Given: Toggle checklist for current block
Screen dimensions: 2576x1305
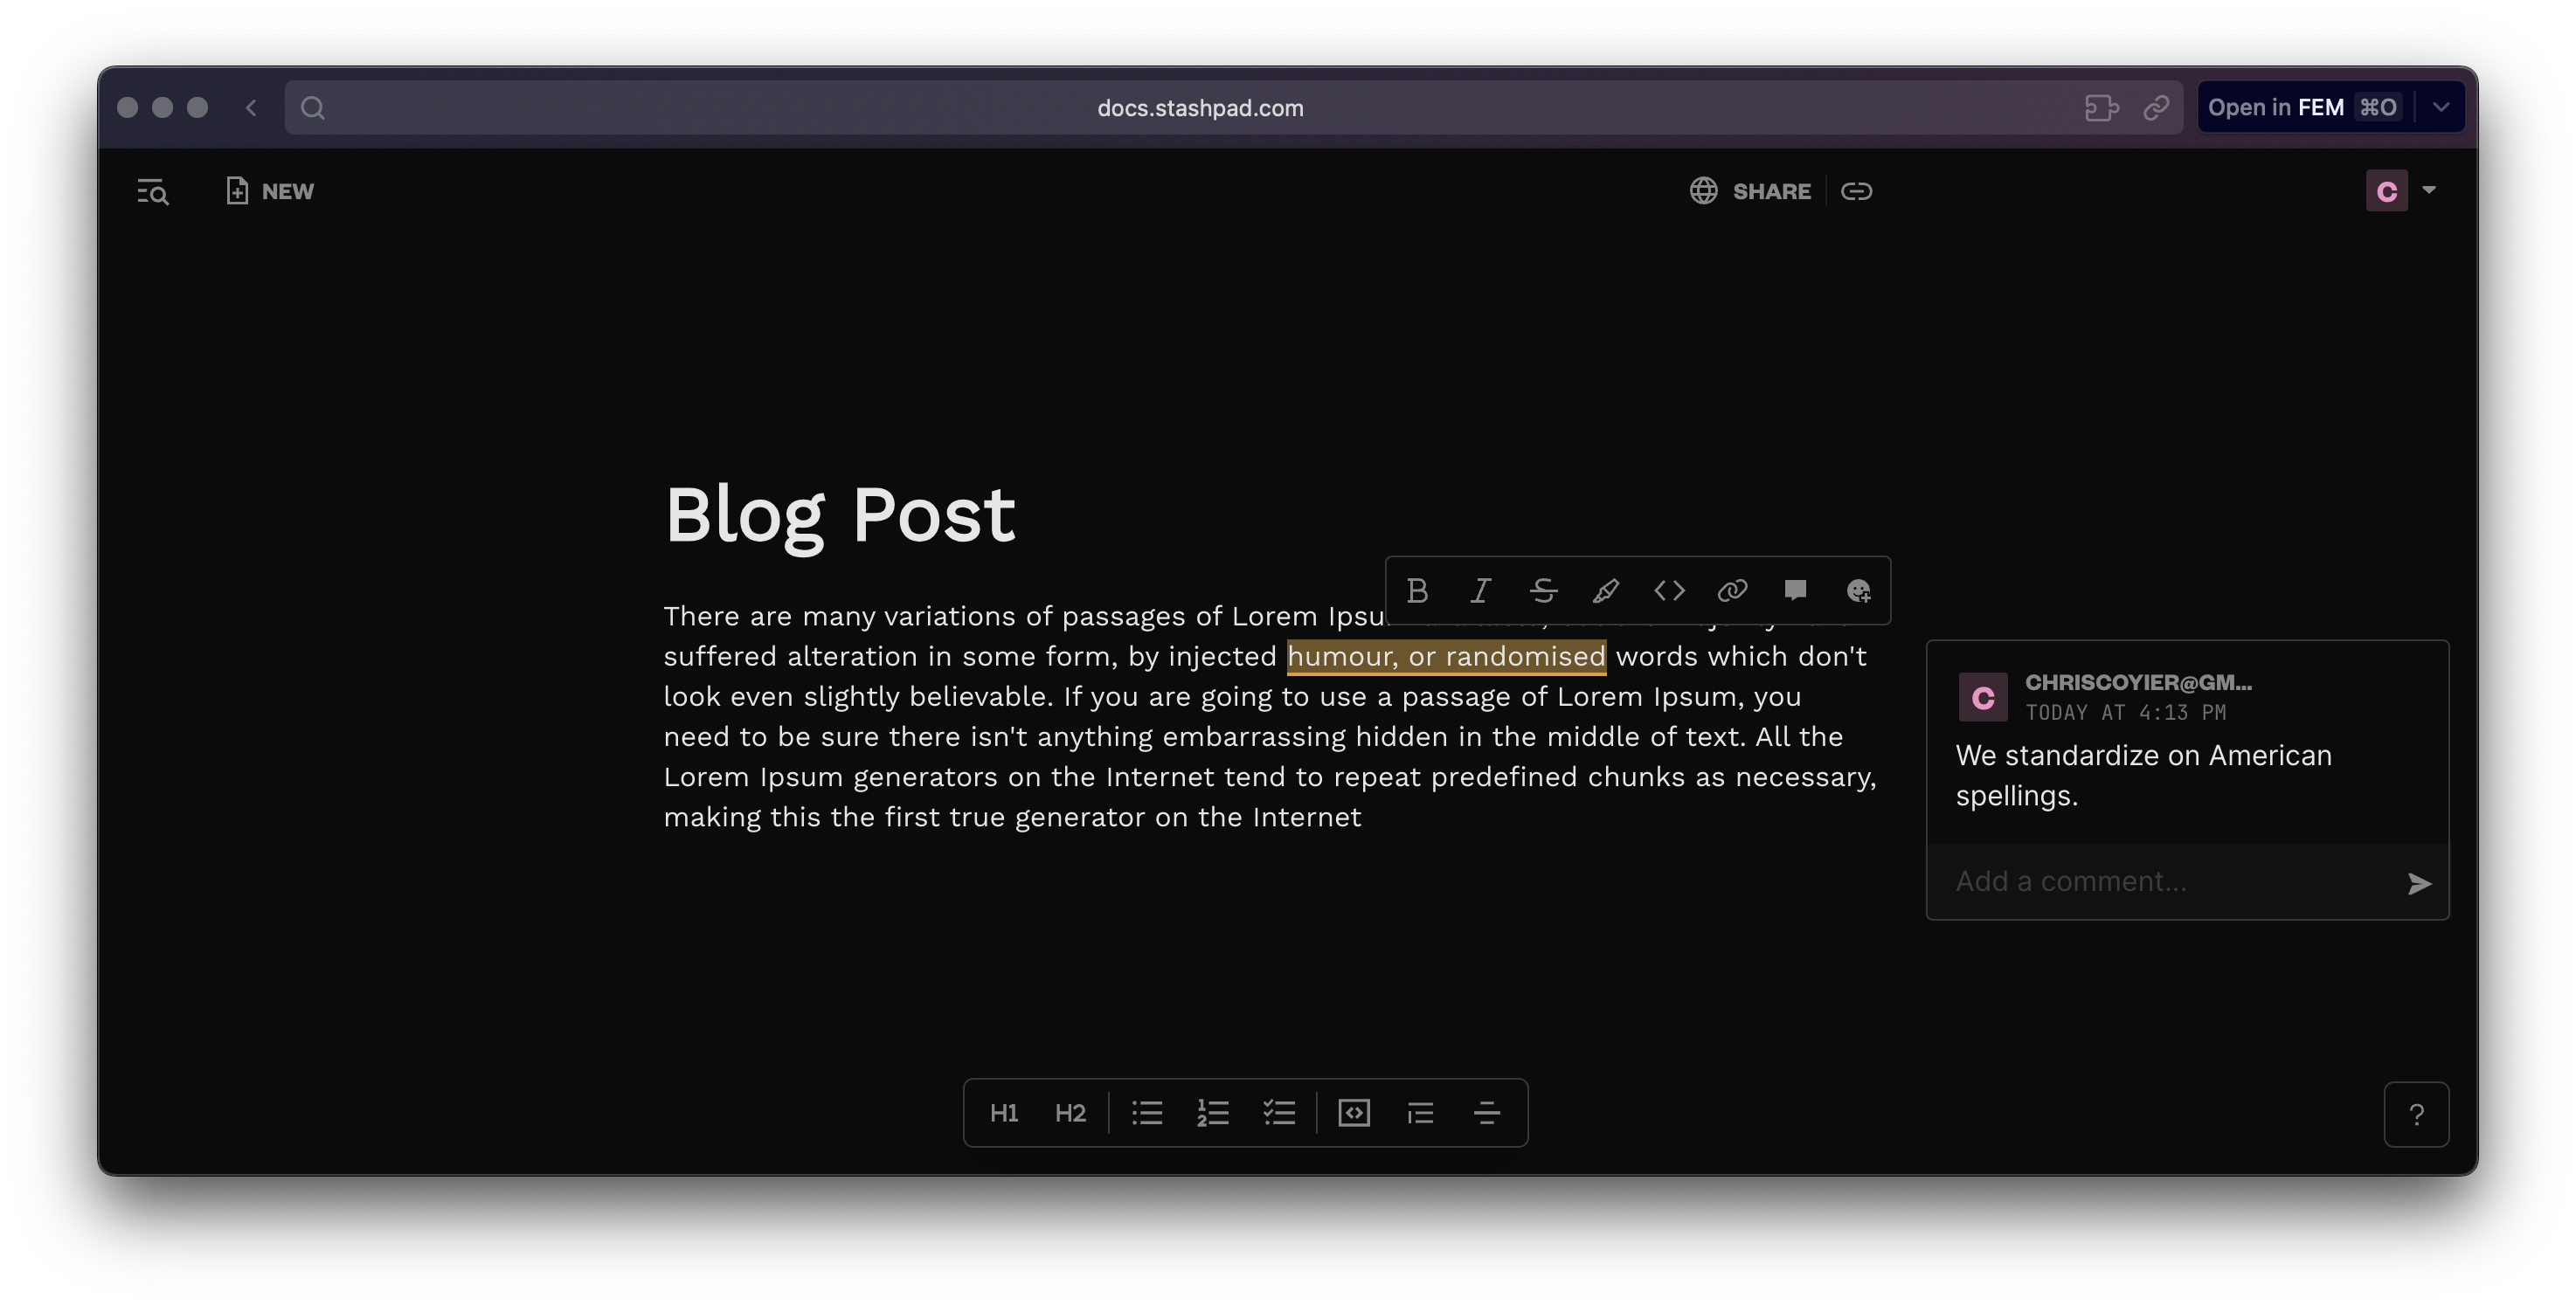Looking at the screenshot, I should pos(1279,1113).
